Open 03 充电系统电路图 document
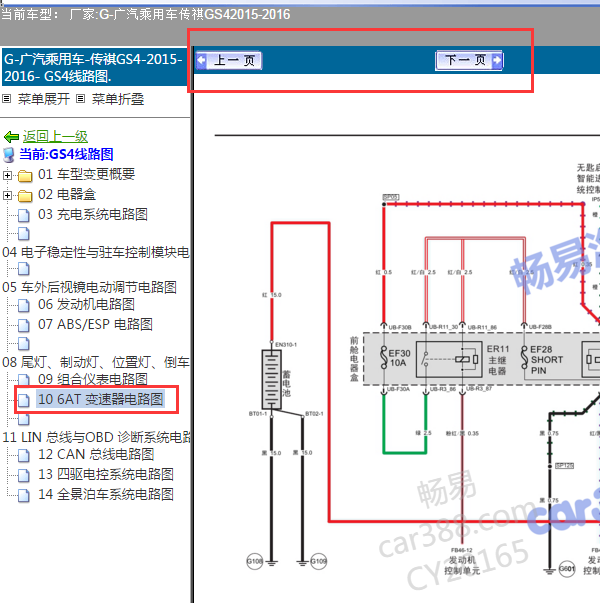The image size is (600, 603). [93, 214]
